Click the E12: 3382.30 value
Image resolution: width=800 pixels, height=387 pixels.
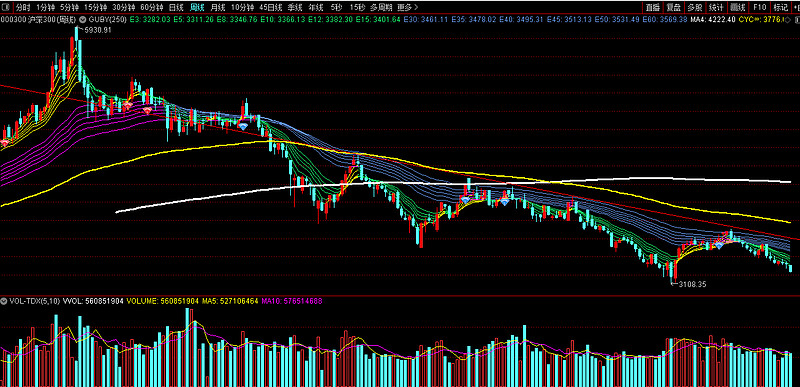[x=330, y=19]
